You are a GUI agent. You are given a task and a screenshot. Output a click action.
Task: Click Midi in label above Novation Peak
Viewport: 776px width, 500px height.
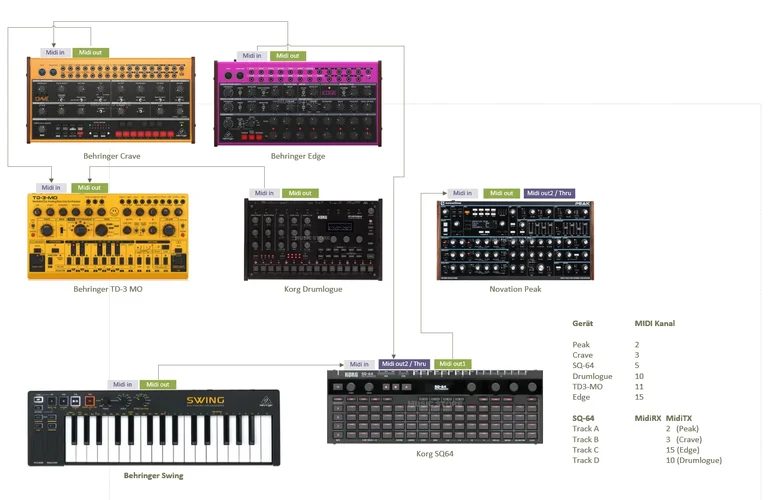[463, 193]
